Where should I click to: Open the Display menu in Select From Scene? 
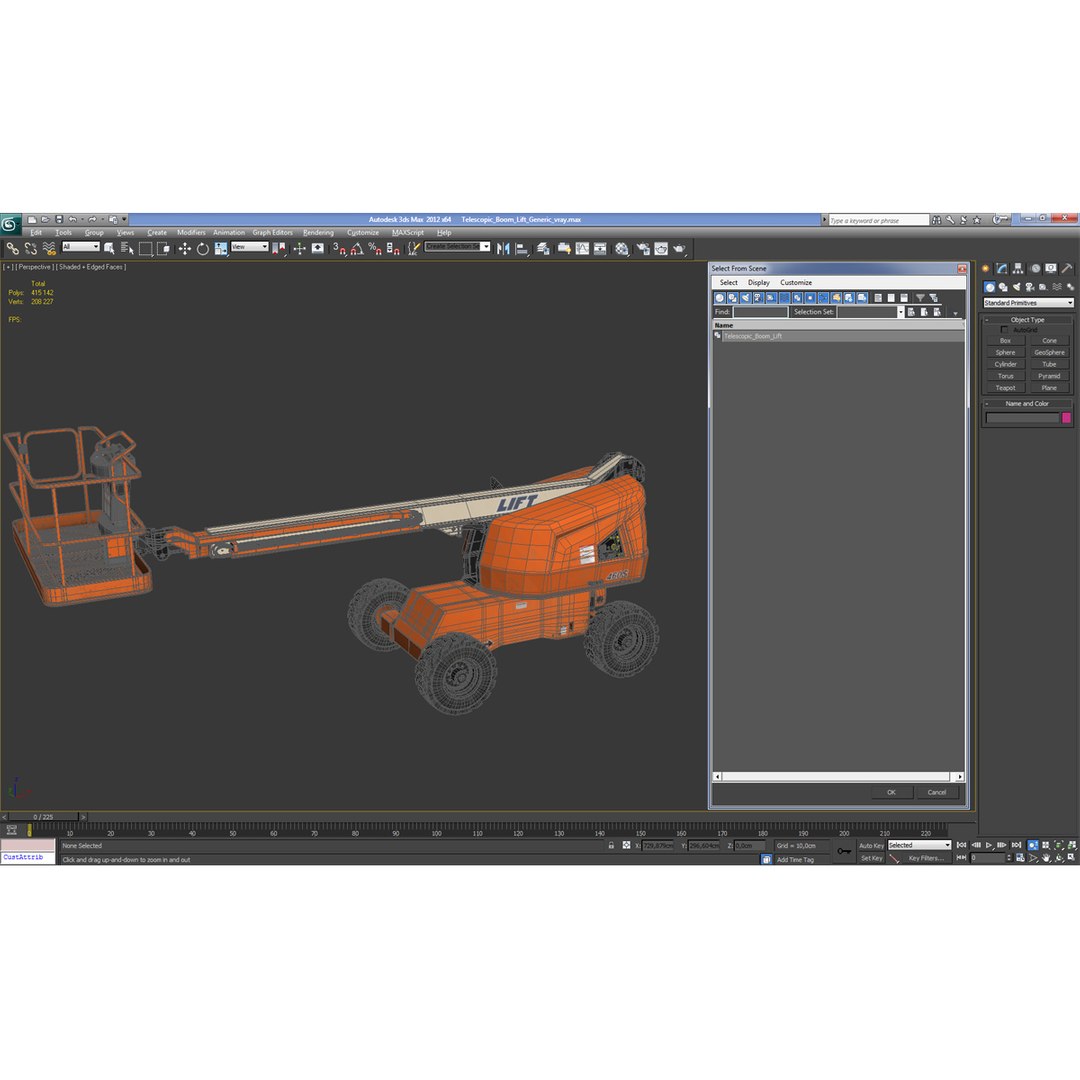[758, 282]
